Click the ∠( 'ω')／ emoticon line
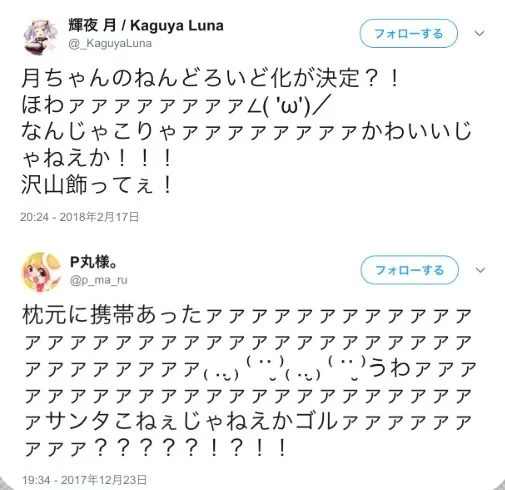Screen dimensions: 505x490 click(x=175, y=105)
